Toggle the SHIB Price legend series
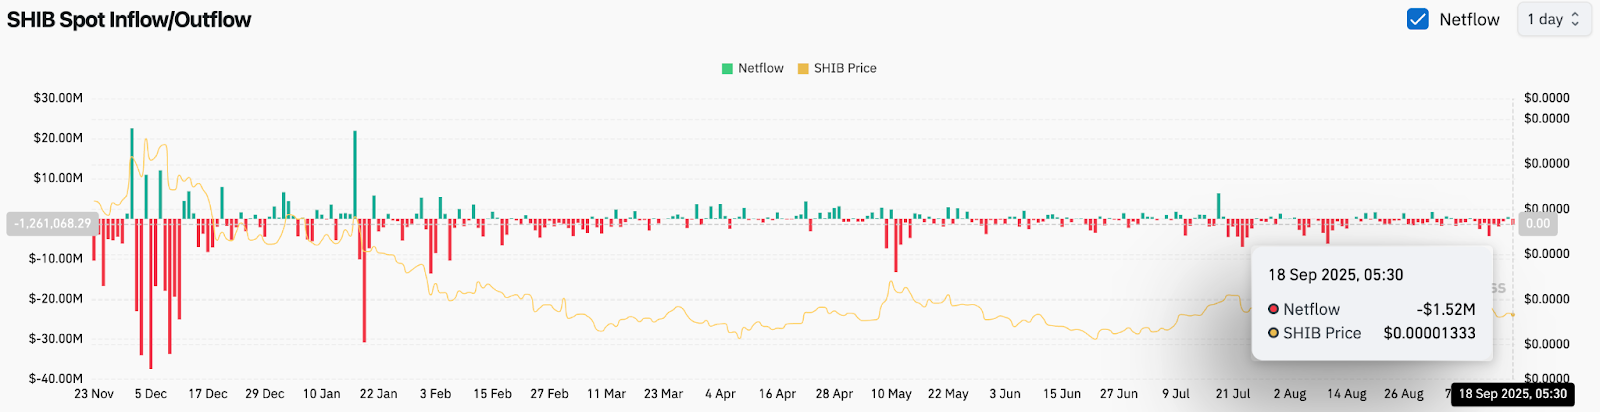The width and height of the screenshot is (1600, 412). pyautogui.click(x=837, y=68)
